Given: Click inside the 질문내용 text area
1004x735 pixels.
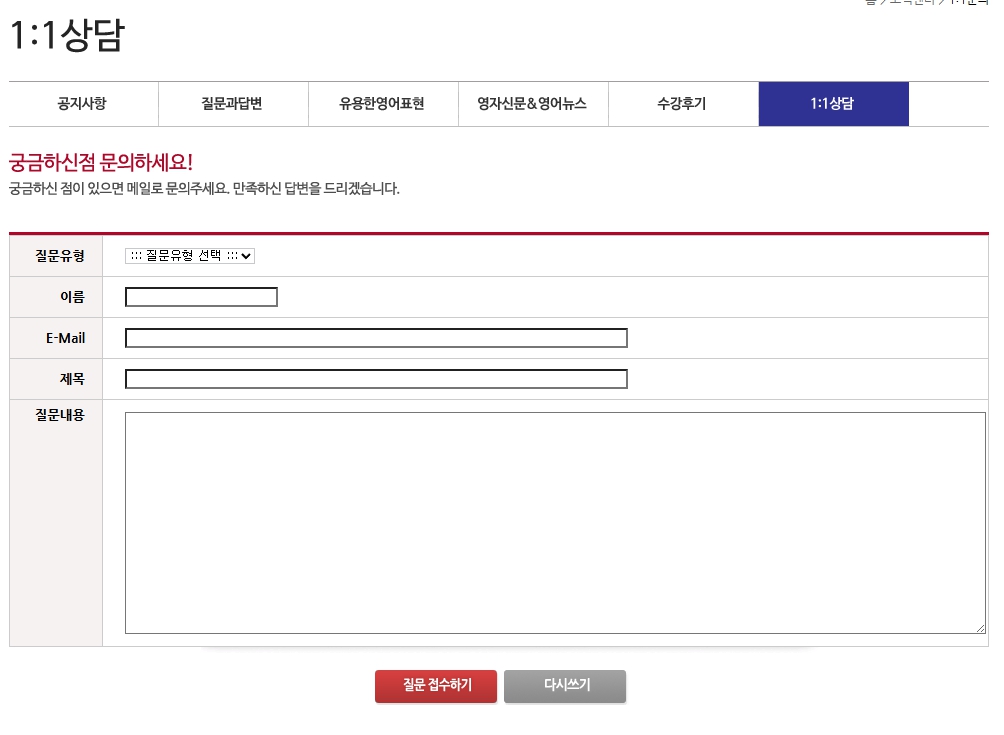Looking at the screenshot, I should pos(554,522).
